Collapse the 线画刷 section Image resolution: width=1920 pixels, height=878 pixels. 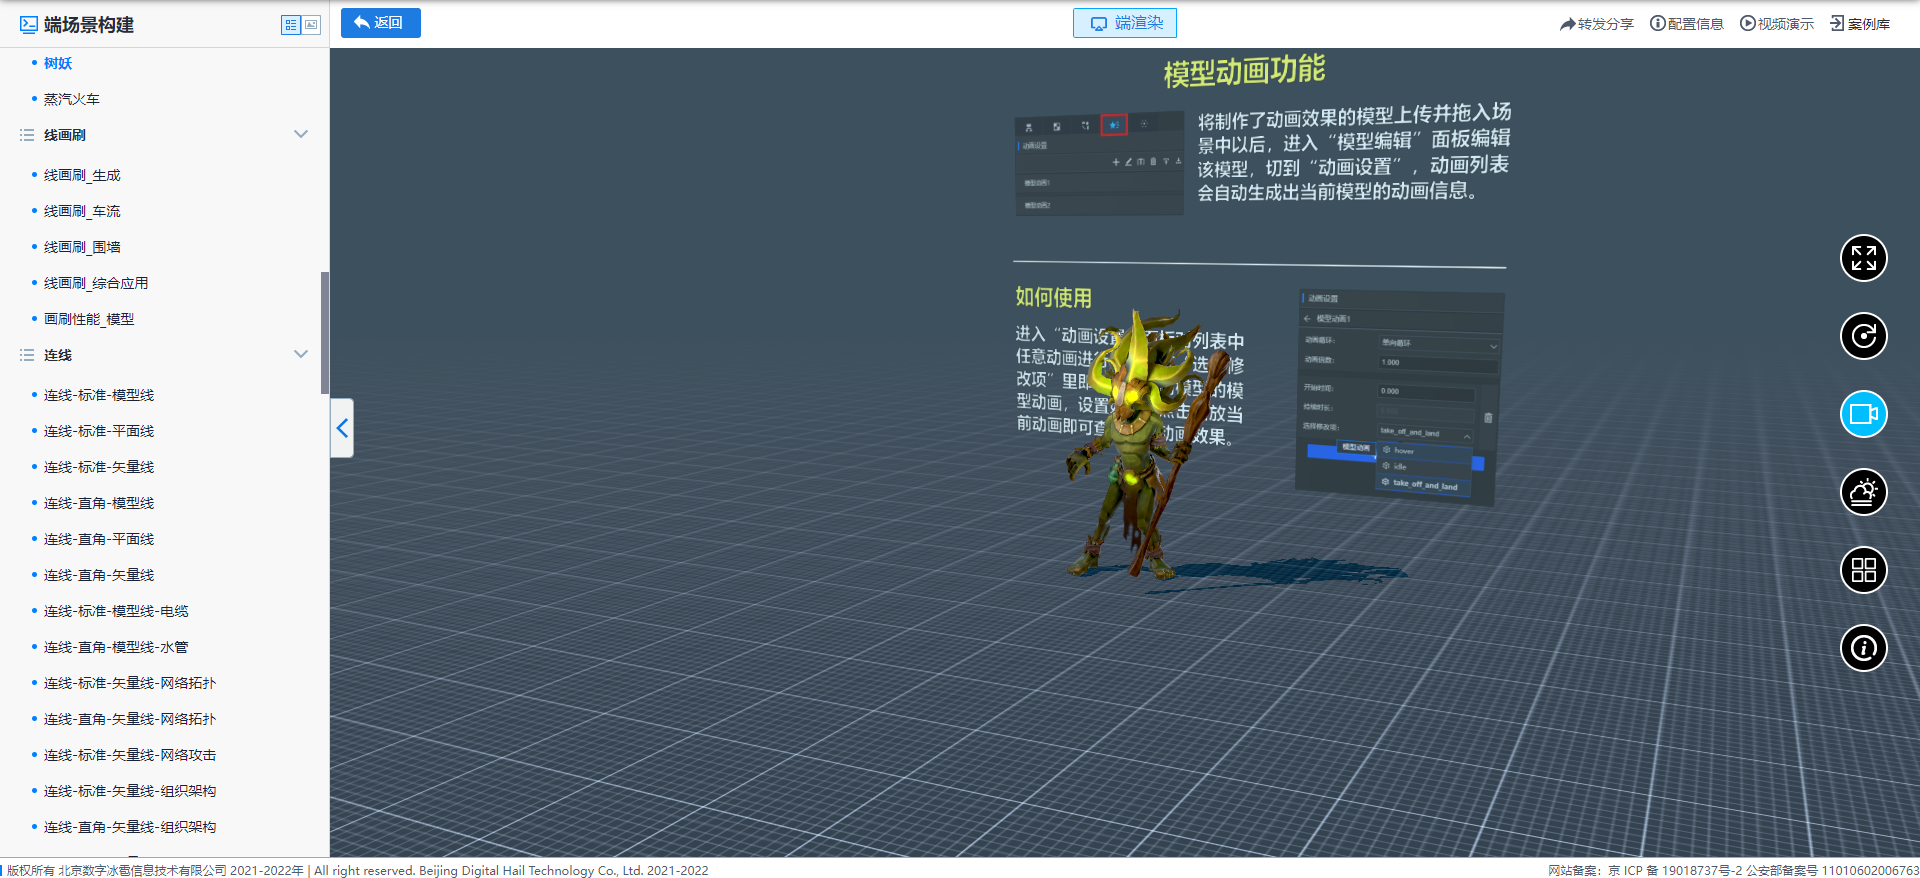click(300, 135)
